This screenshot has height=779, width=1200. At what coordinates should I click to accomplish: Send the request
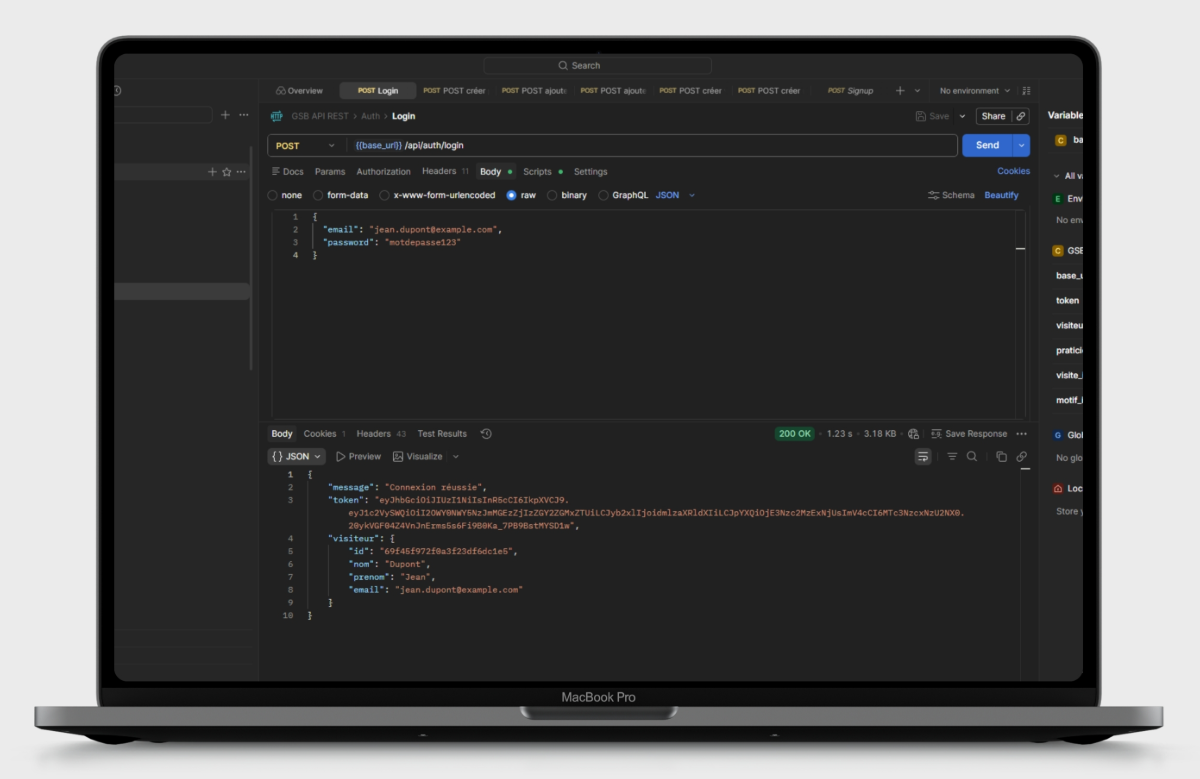point(987,146)
